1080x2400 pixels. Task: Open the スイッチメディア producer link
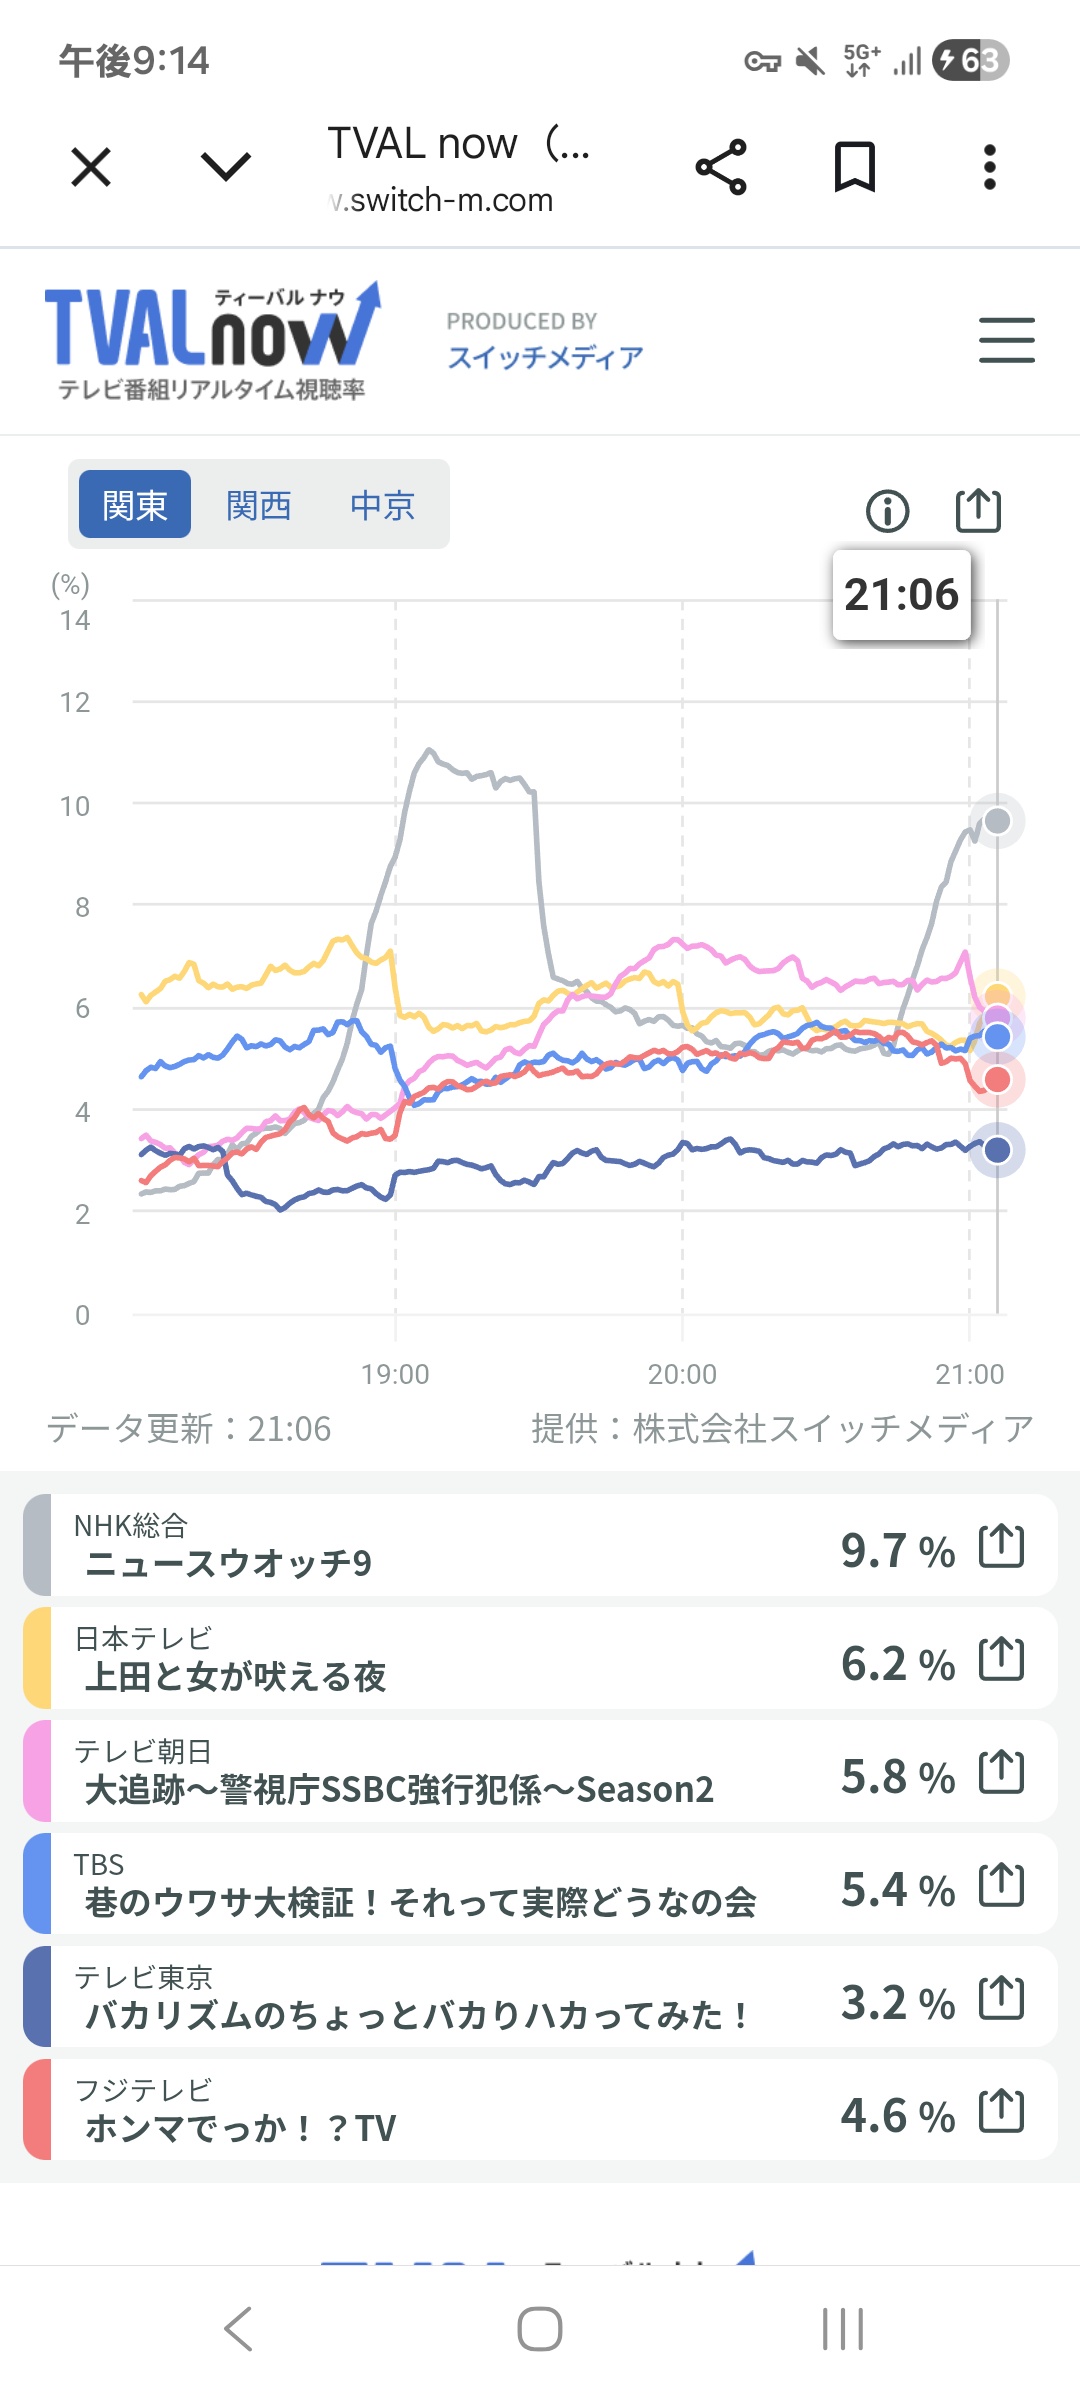click(545, 357)
